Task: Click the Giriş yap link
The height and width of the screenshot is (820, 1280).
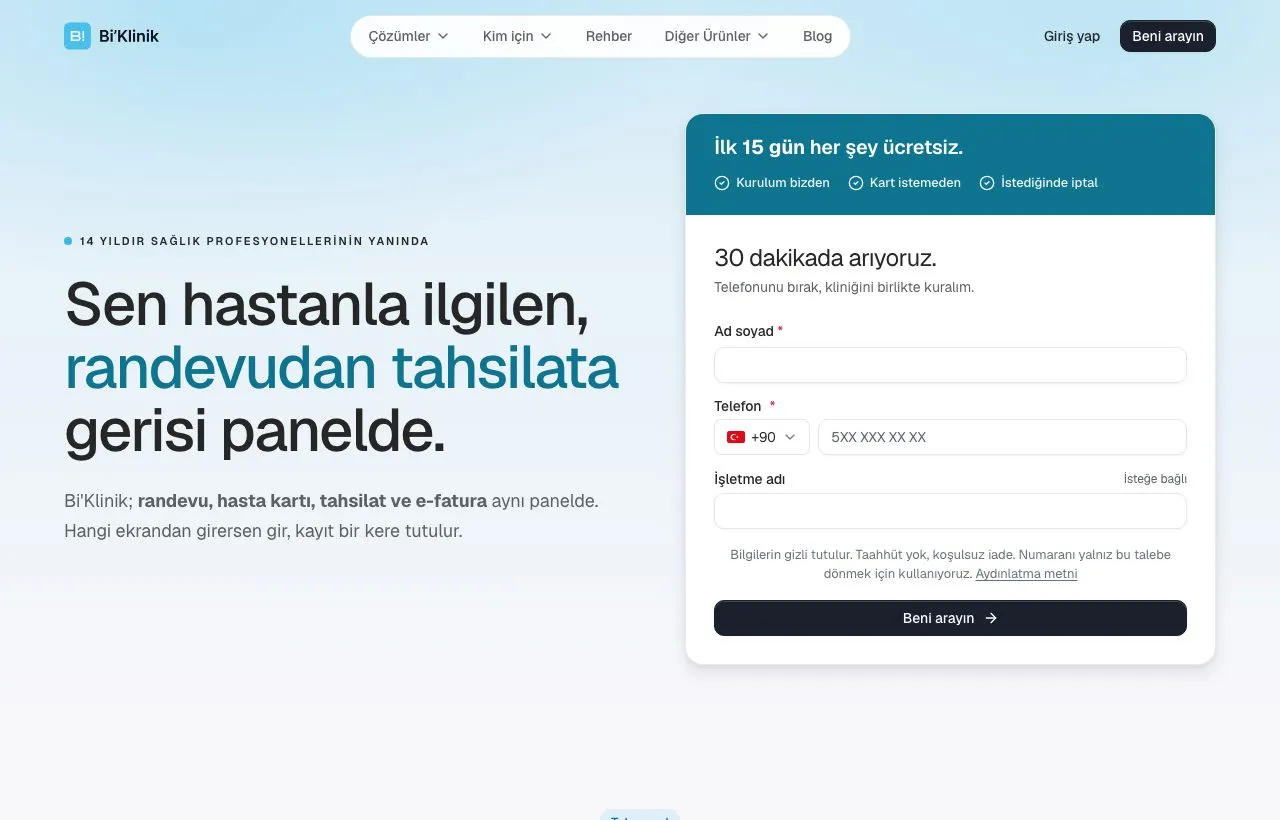Action: coord(1072,36)
